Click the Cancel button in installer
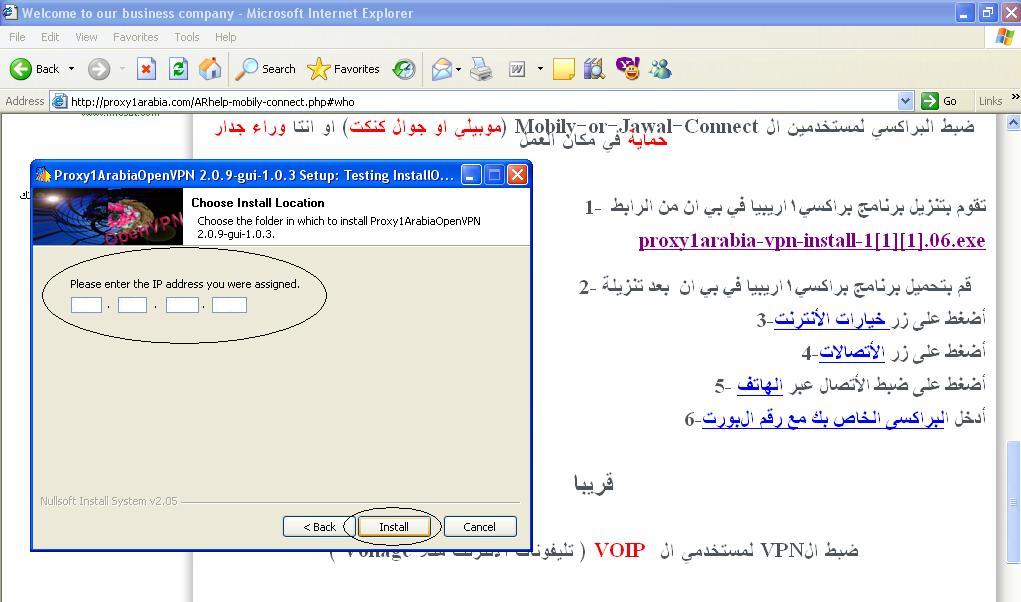This screenshot has width=1021, height=602. (480, 527)
